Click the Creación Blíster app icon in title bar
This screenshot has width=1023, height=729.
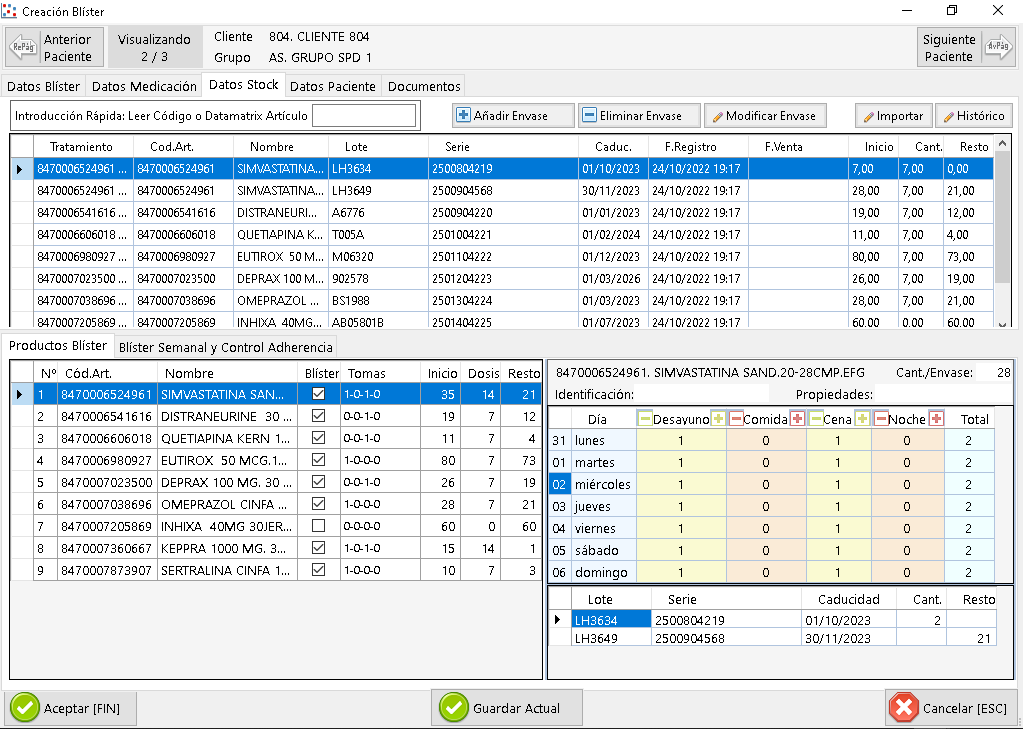pyautogui.click(x=9, y=11)
